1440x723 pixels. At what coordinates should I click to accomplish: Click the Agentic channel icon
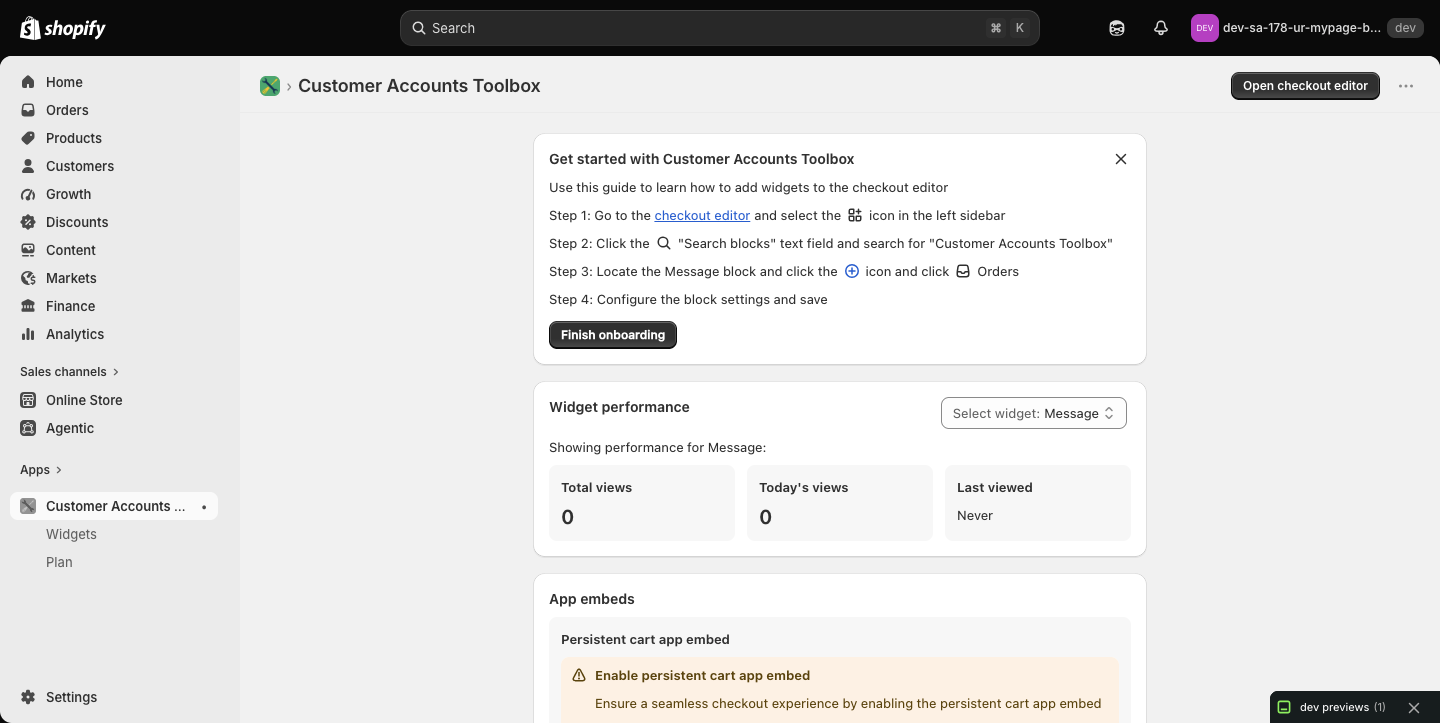pos(28,428)
